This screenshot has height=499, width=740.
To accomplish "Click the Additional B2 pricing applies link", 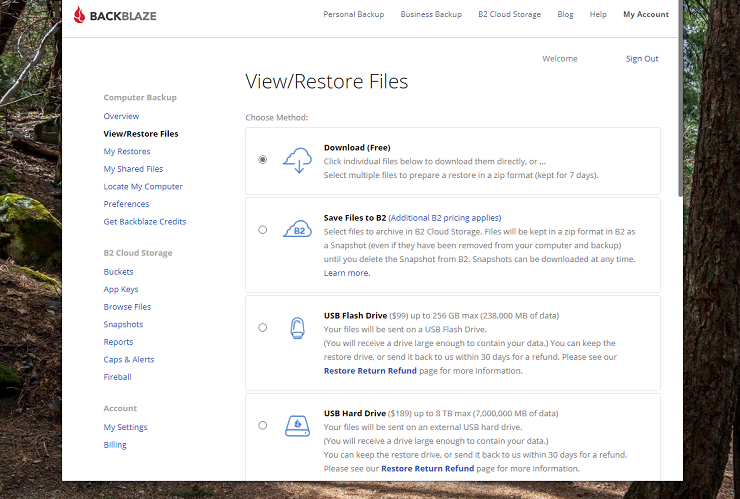I will (x=445, y=218).
